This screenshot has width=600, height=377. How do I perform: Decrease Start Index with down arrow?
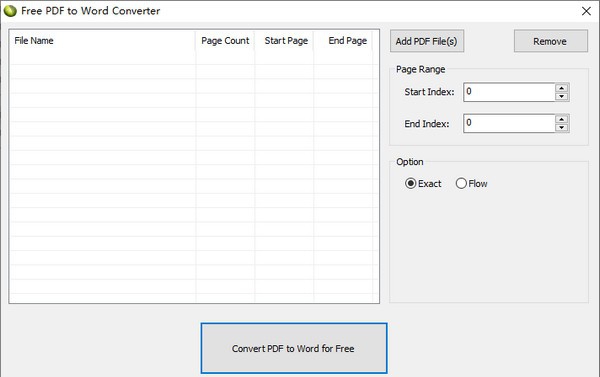[562, 97]
